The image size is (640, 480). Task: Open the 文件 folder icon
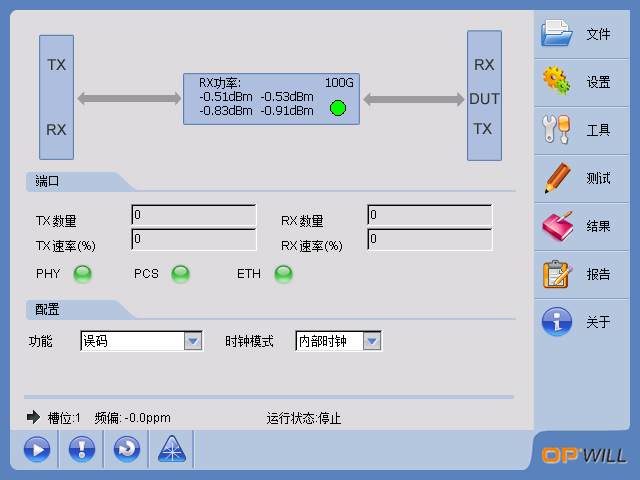coord(556,33)
